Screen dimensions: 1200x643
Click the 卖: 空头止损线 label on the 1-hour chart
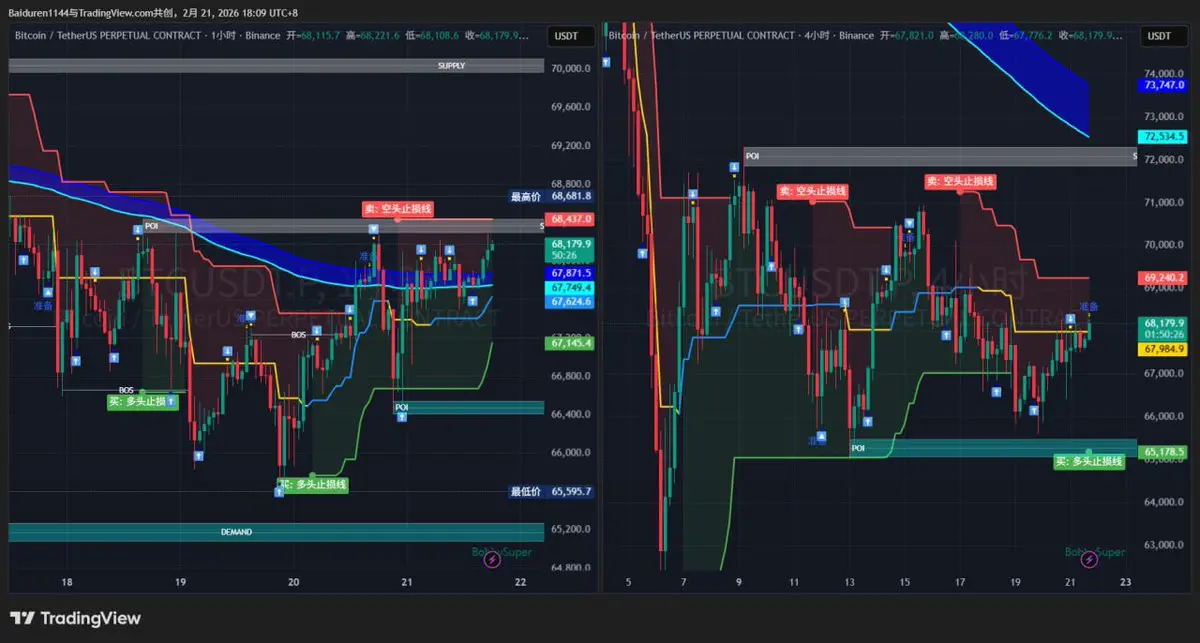tap(399, 209)
